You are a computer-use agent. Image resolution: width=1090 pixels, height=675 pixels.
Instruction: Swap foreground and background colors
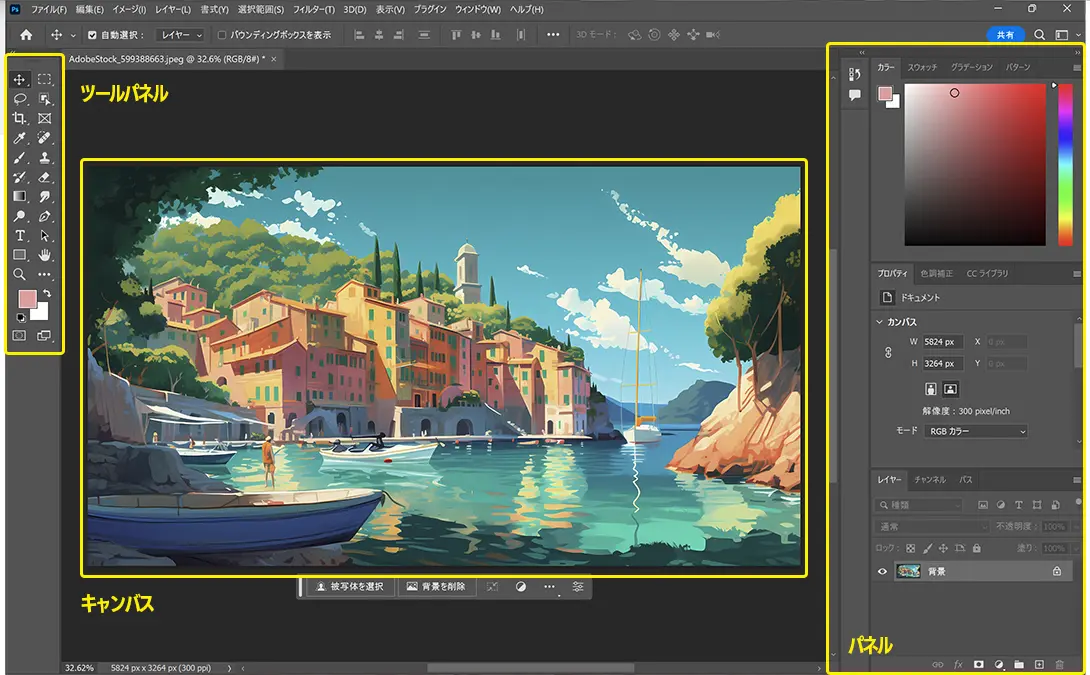(x=47, y=294)
